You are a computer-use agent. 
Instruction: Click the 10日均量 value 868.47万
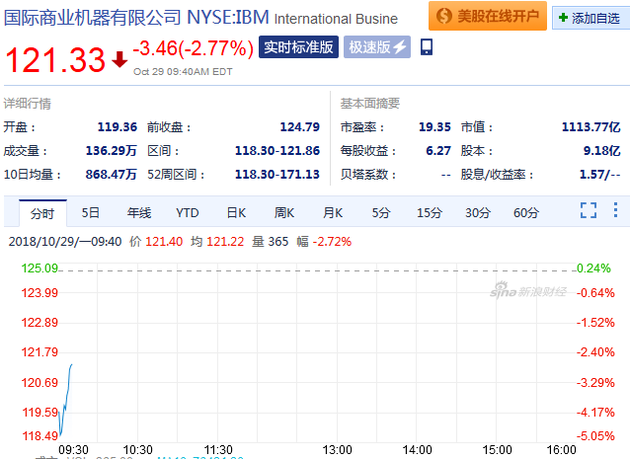click(111, 174)
